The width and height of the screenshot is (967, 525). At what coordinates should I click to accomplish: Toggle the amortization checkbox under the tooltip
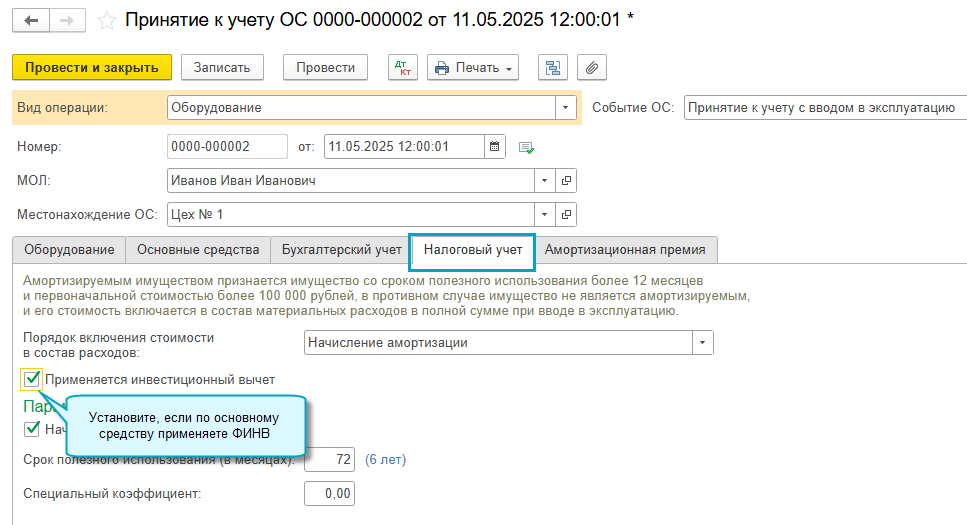coord(33,429)
